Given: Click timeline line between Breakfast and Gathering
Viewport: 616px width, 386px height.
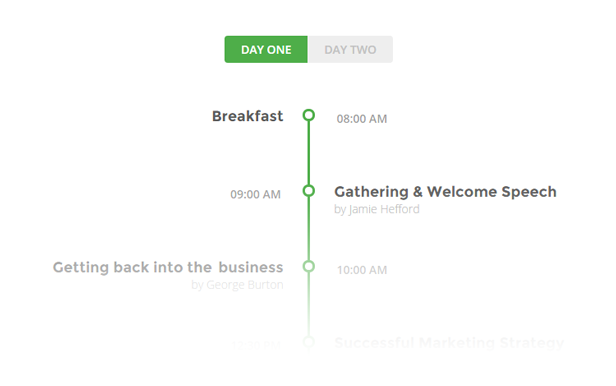Looking at the screenshot, I should pyautogui.click(x=309, y=153).
